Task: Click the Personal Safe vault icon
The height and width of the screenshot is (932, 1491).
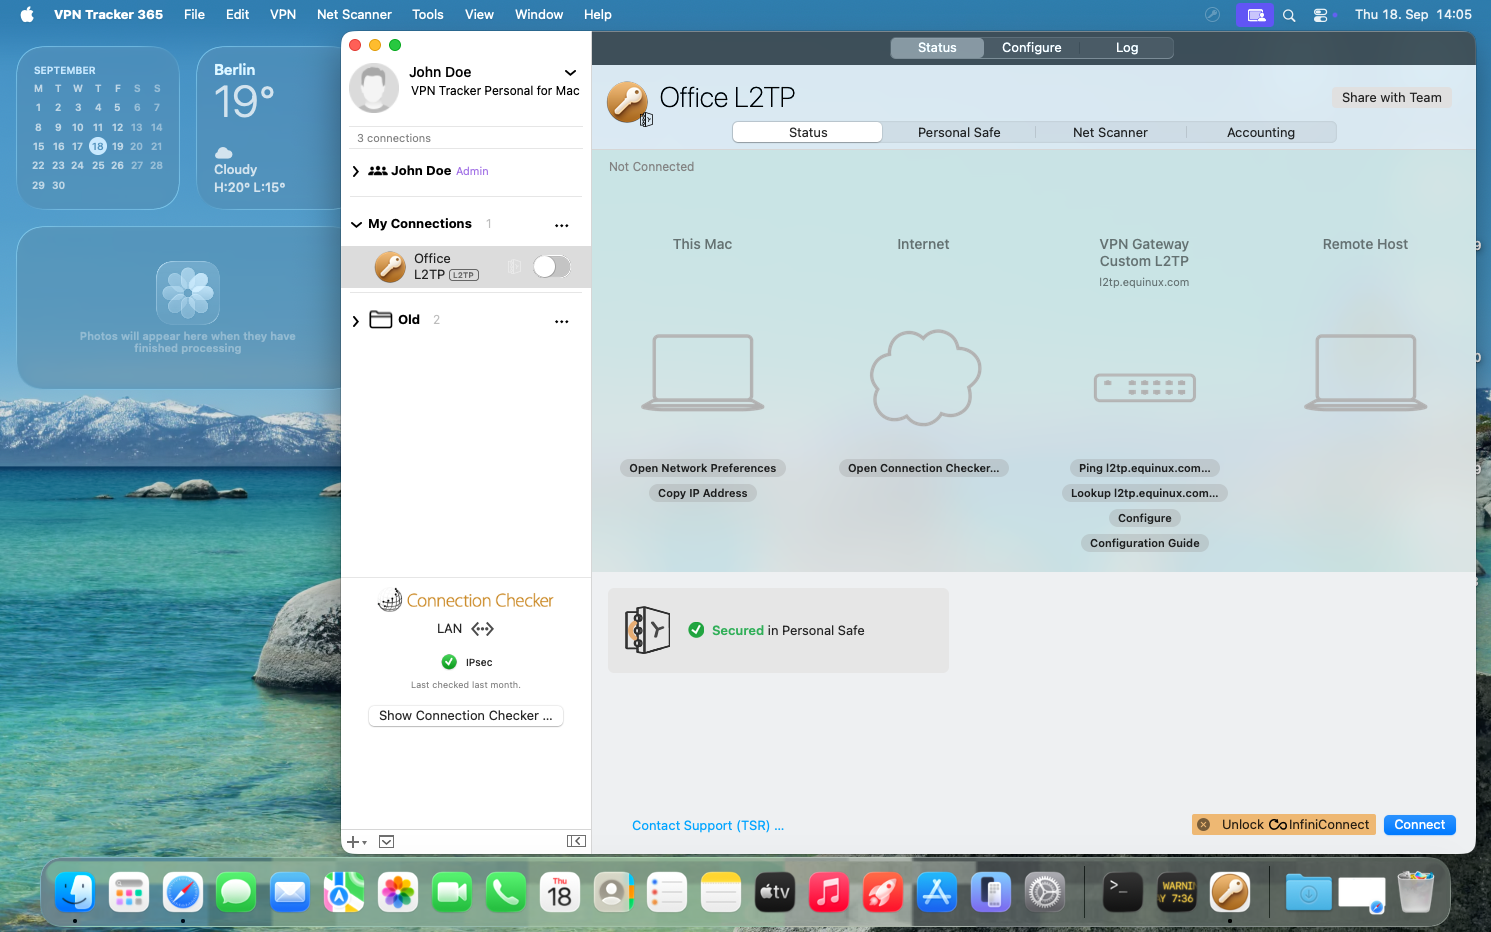Action: 648,630
